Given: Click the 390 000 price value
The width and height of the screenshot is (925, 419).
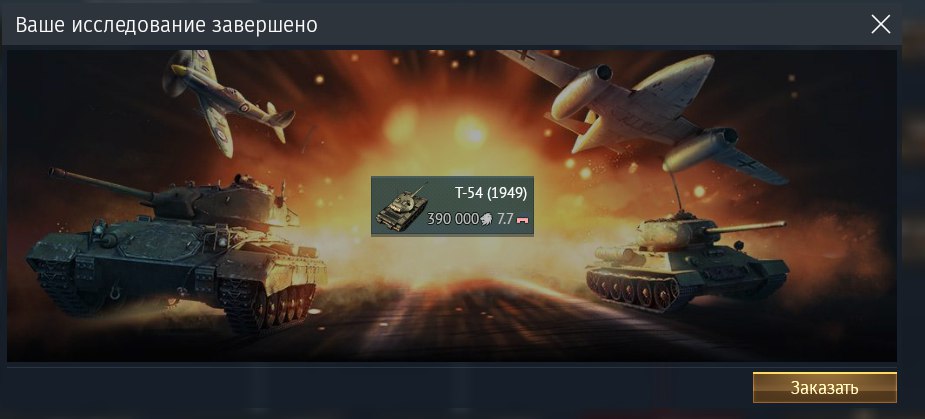Looking at the screenshot, I should tap(452, 220).
